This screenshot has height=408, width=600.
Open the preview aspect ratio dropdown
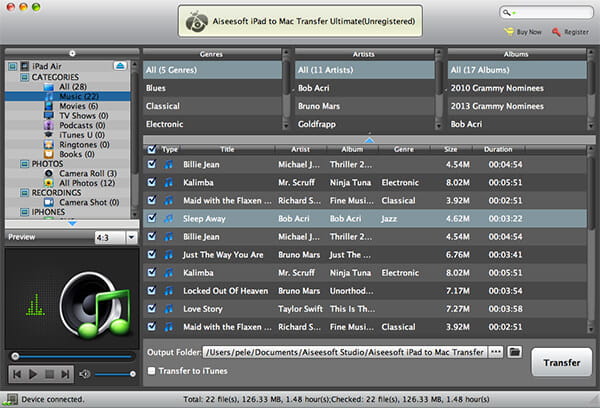coord(131,237)
